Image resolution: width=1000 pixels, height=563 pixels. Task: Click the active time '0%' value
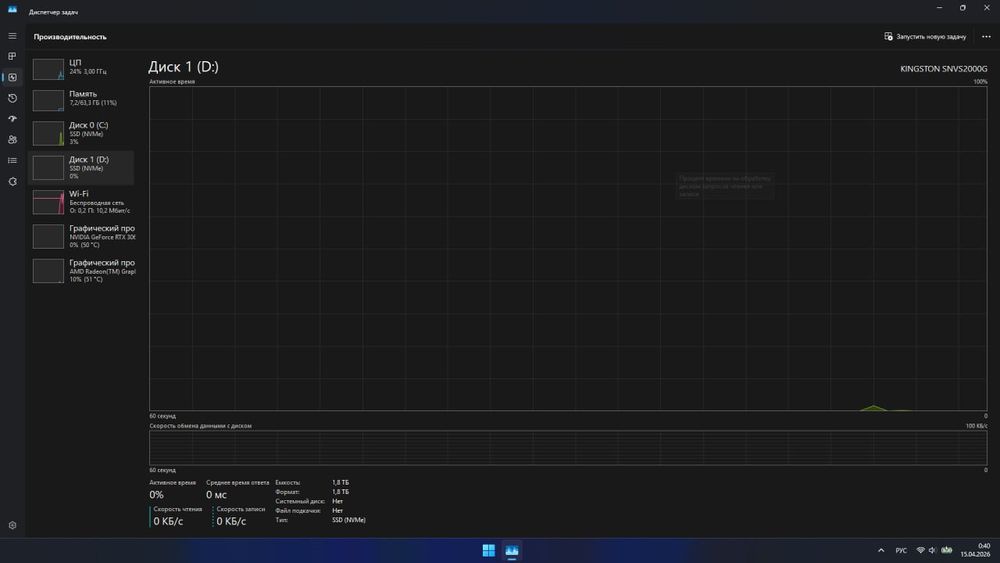pyautogui.click(x=156, y=495)
